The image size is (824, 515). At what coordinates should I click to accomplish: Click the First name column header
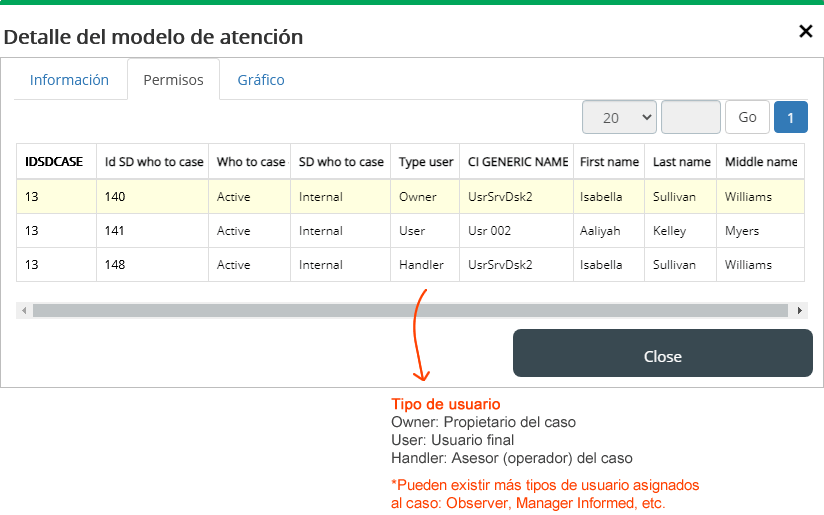[609, 162]
